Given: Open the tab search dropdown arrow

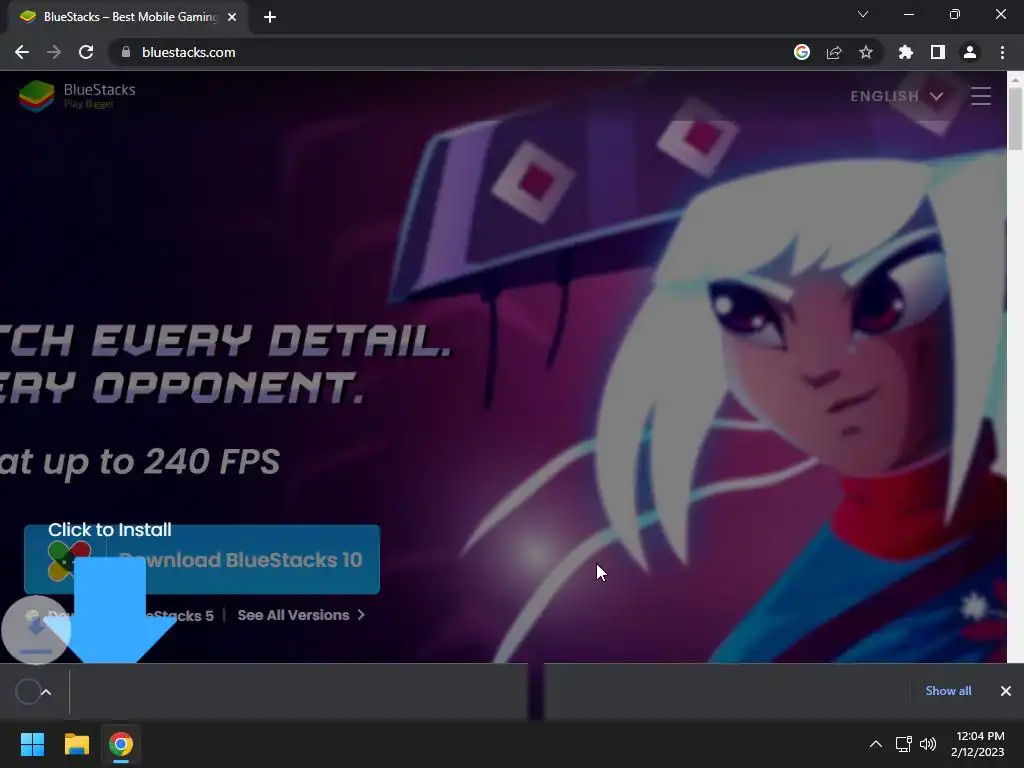Looking at the screenshot, I should 863,14.
